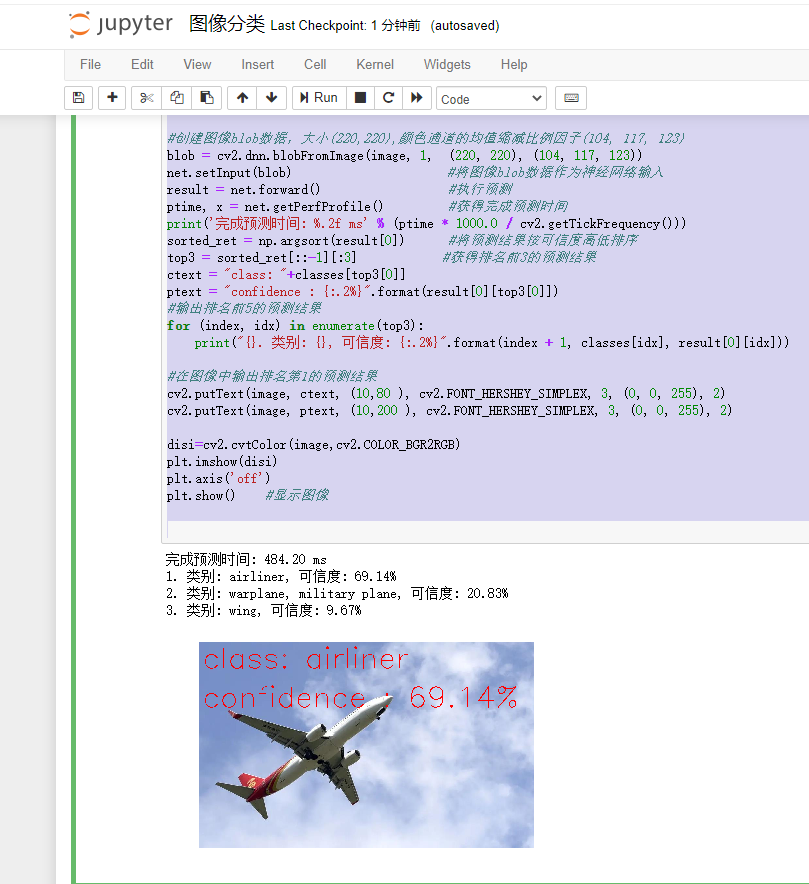Click the Run button

point(317,97)
